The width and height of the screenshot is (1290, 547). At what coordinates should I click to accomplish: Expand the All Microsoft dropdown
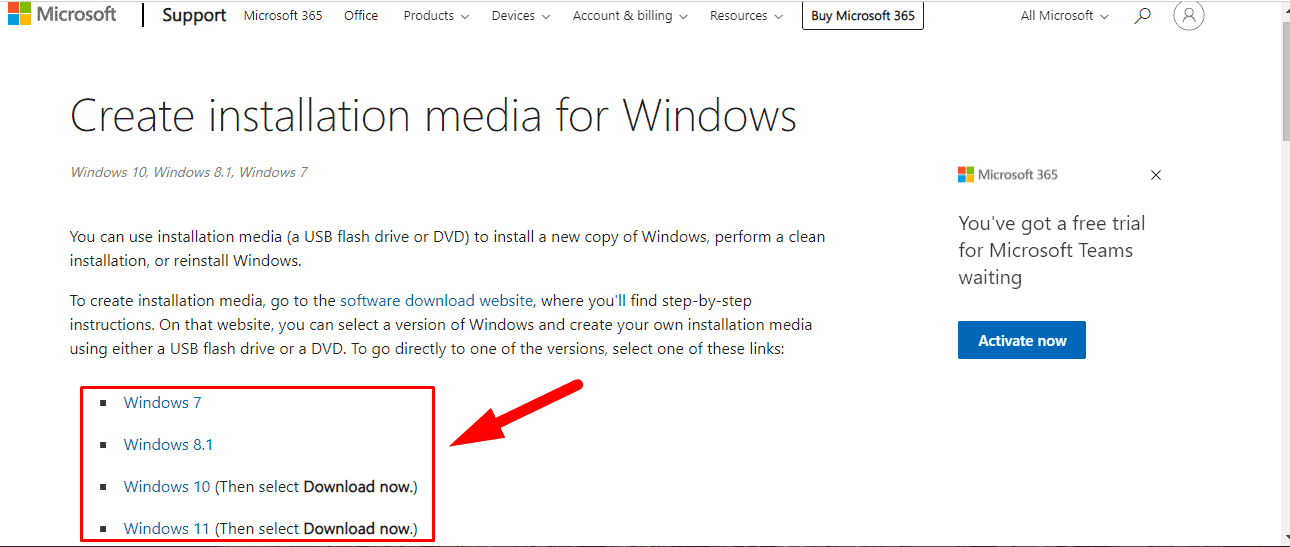pos(1065,16)
